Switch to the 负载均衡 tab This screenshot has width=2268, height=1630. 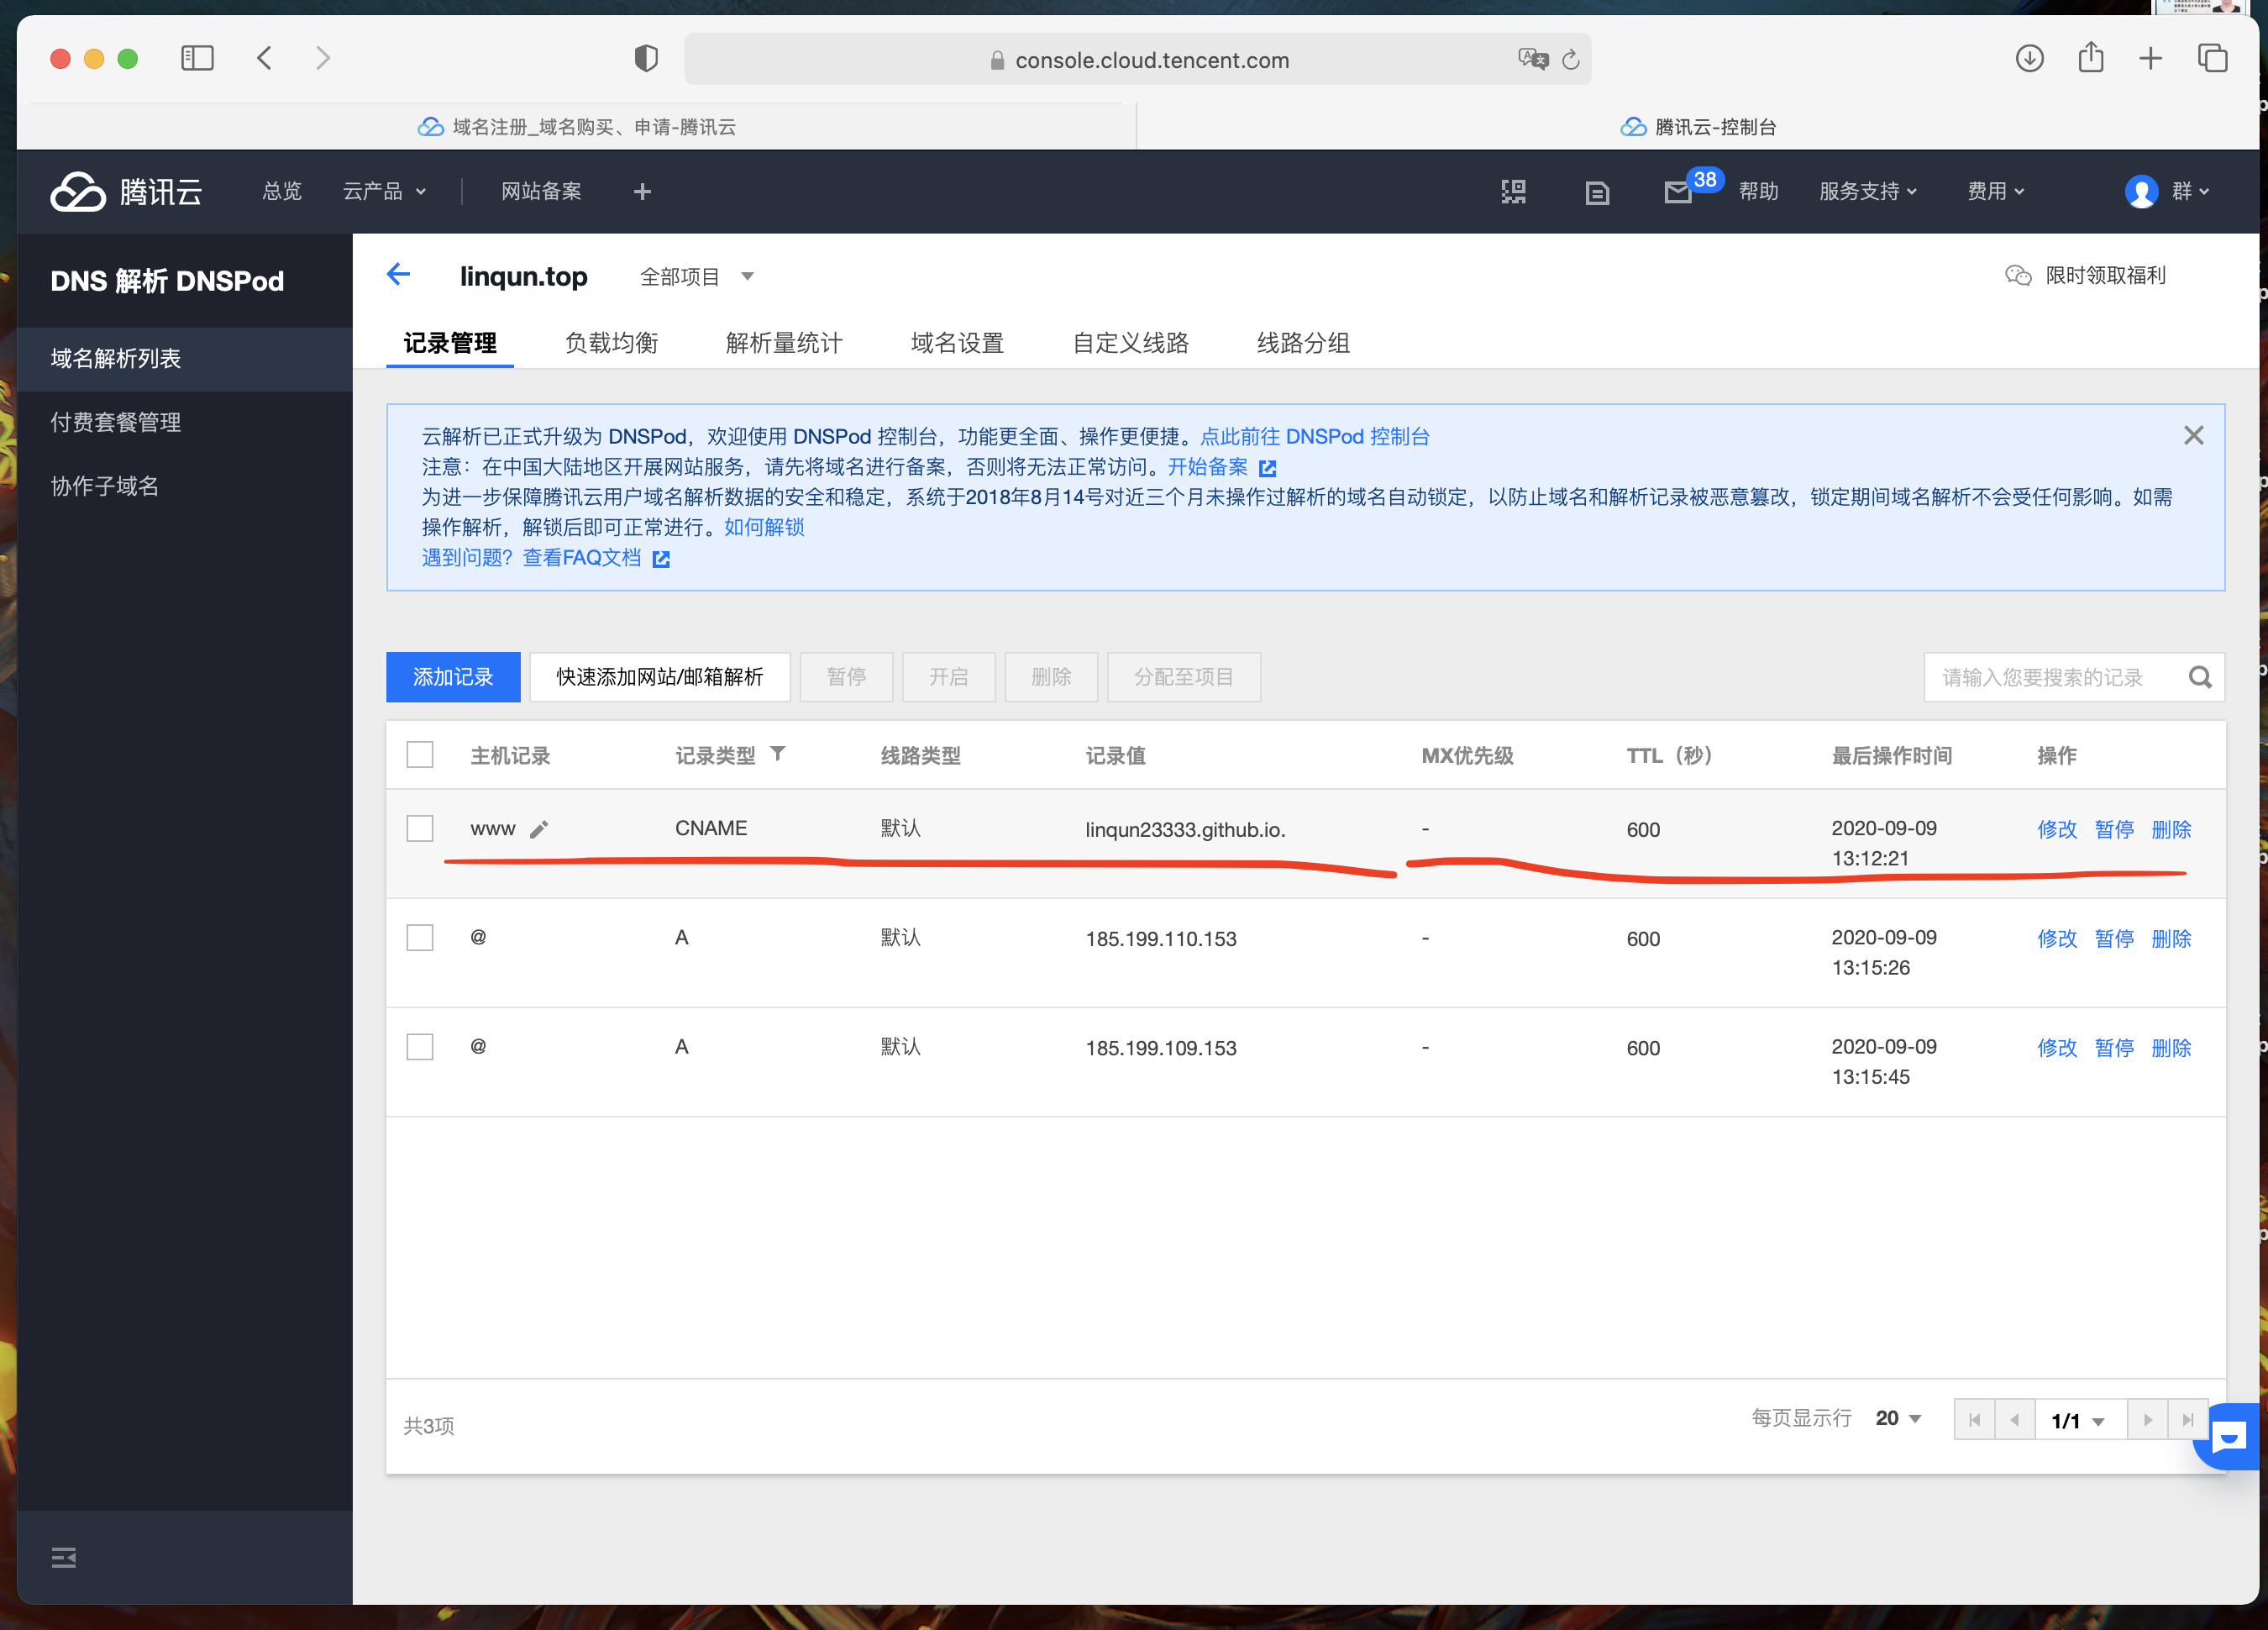611,343
